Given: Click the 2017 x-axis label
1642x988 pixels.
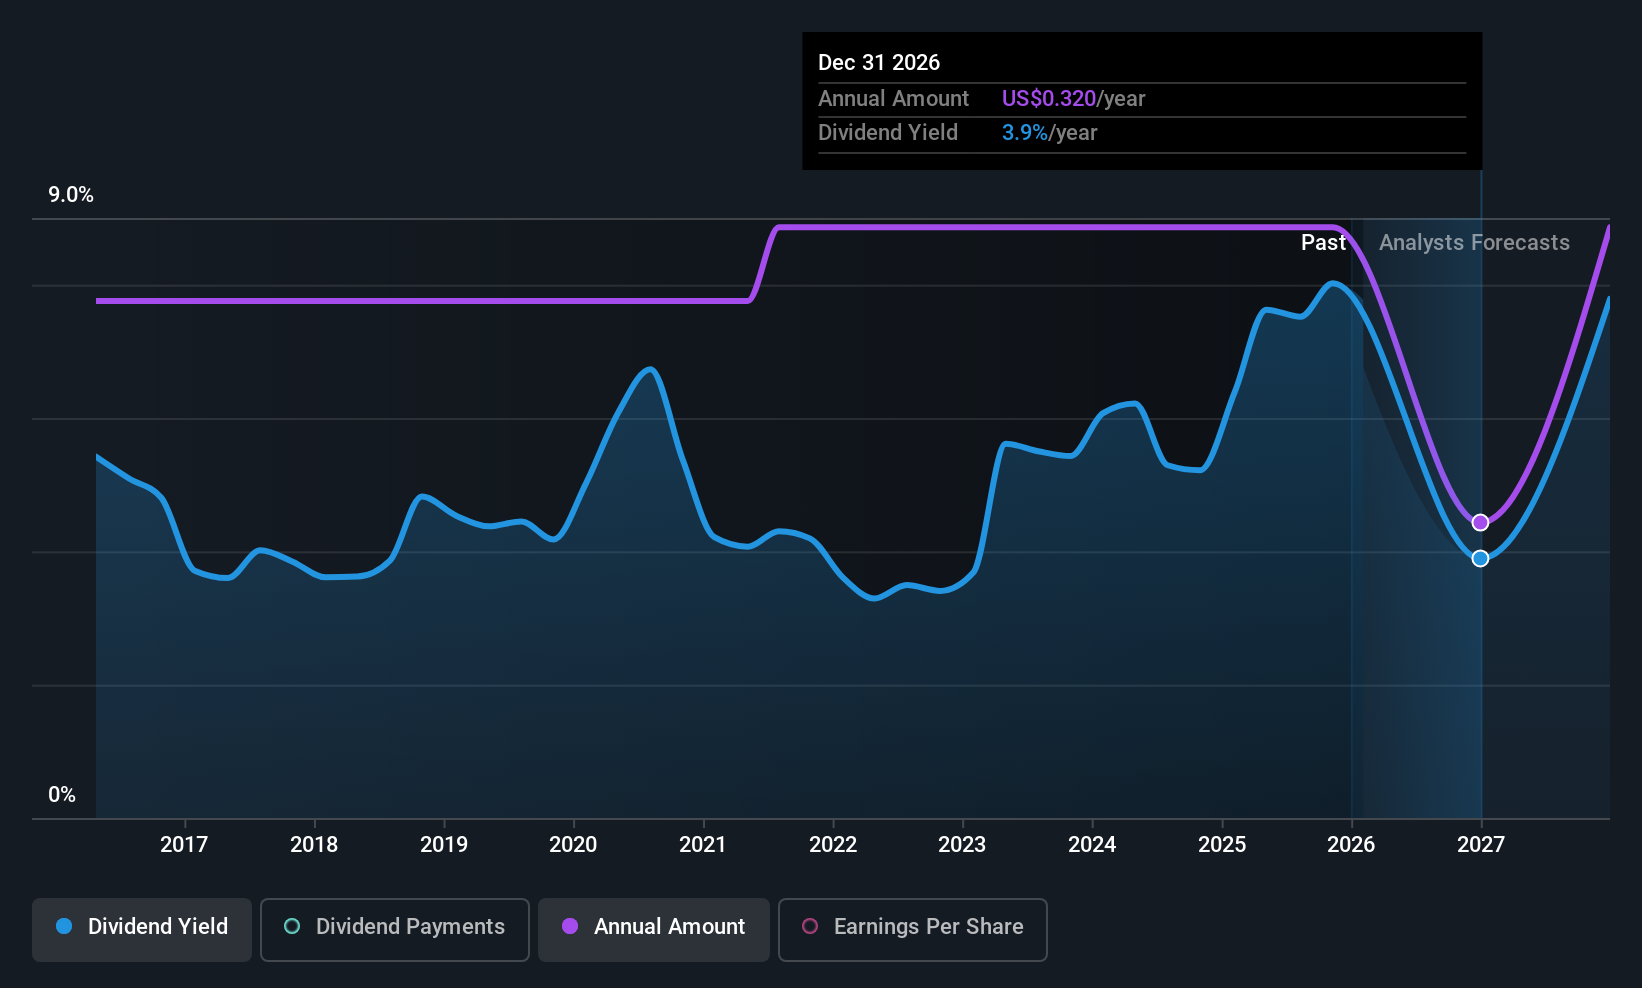Looking at the screenshot, I should (184, 844).
